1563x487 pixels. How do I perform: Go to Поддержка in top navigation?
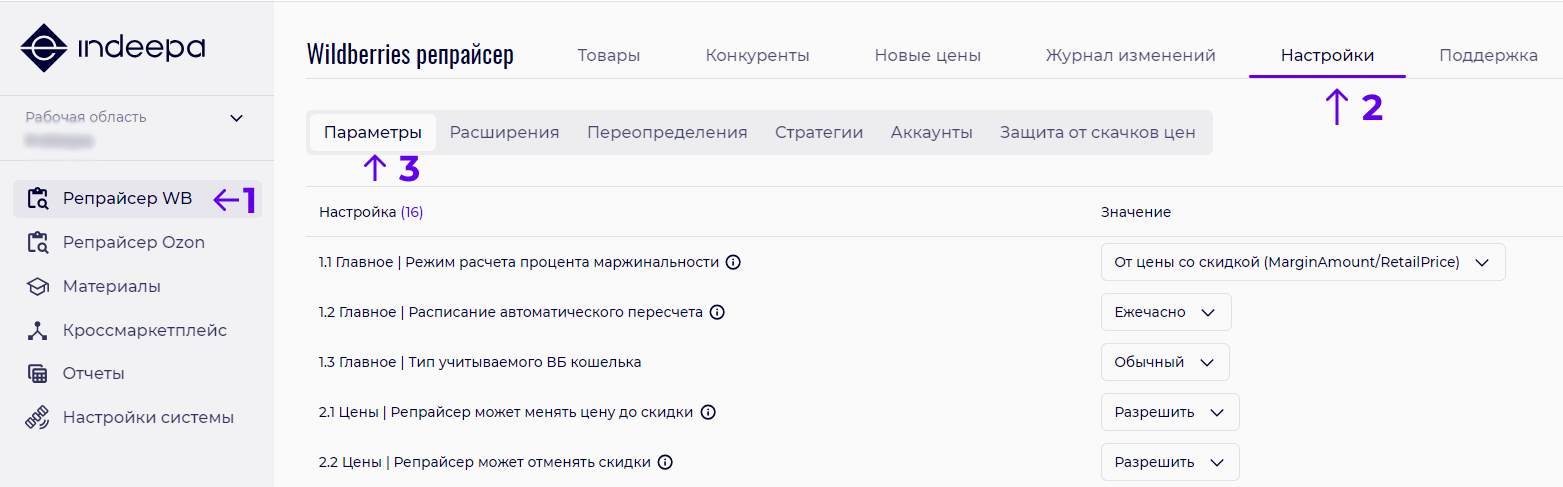pyautogui.click(x=1488, y=56)
